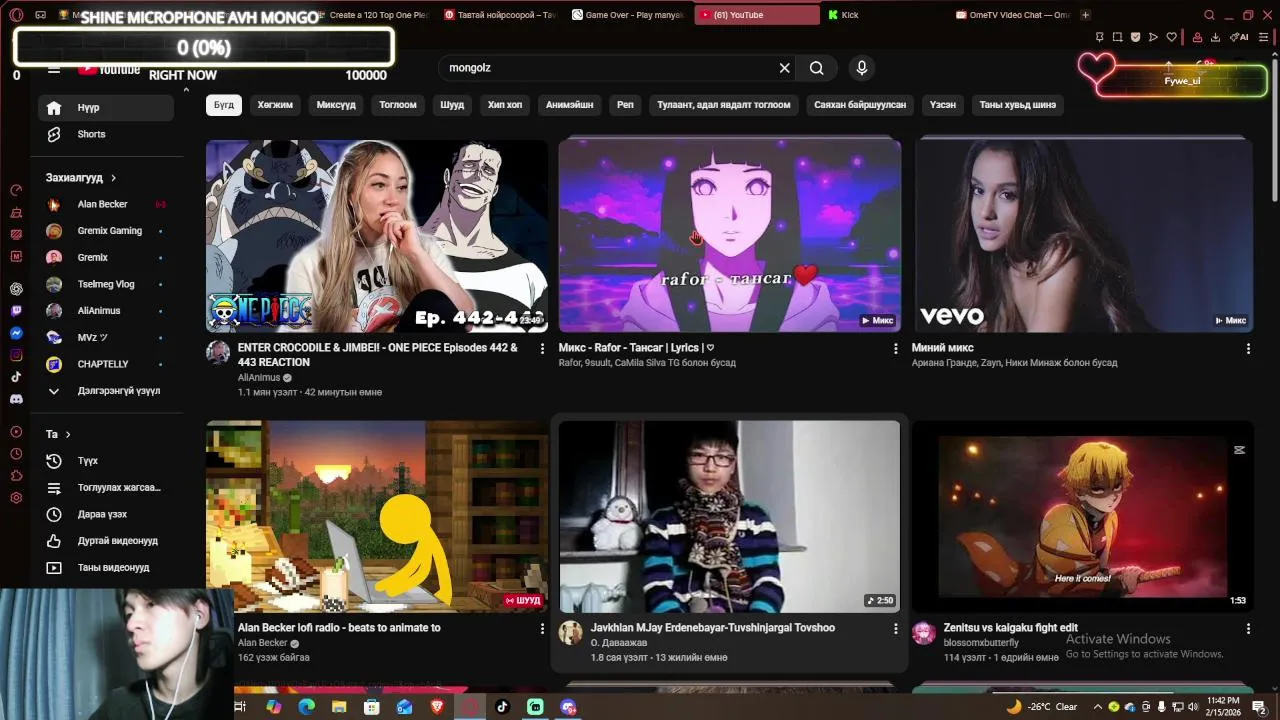The height and width of the screenshot is (720, 1280).
Task: Select the Тоглоом filter chip
Action: tap(398, 105)
